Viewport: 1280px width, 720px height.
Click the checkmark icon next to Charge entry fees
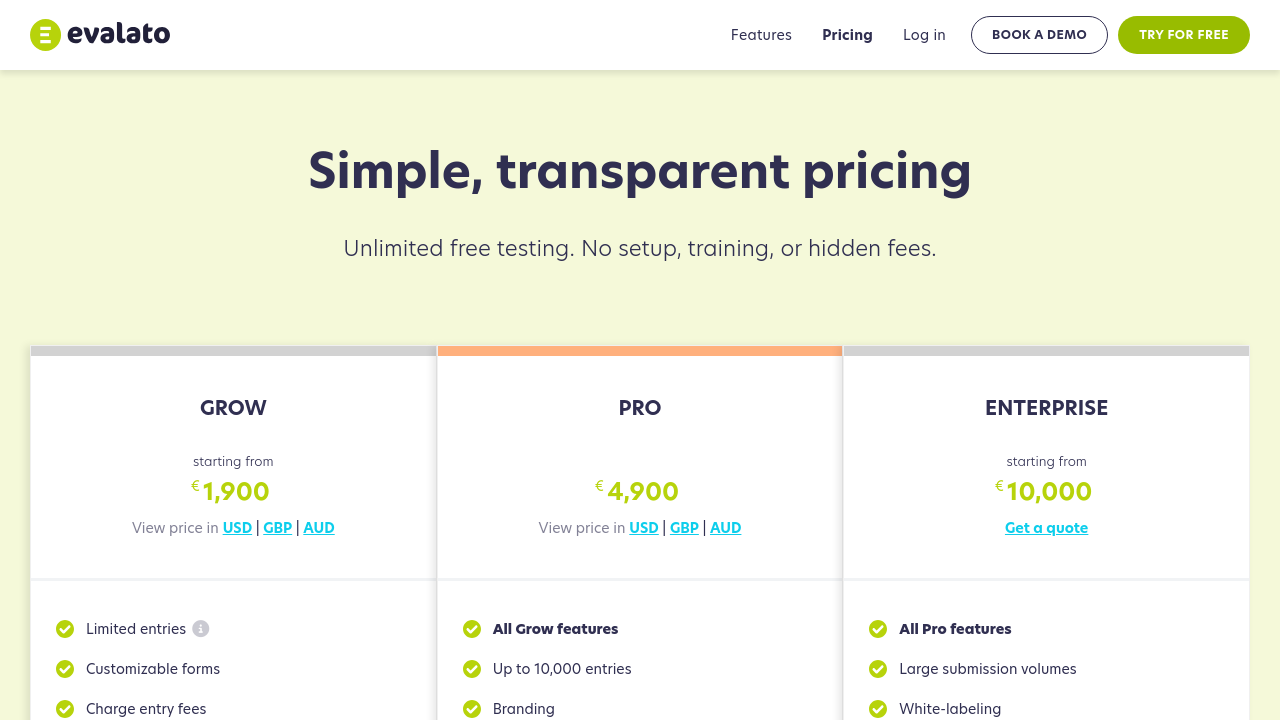[x=65, y=709]
